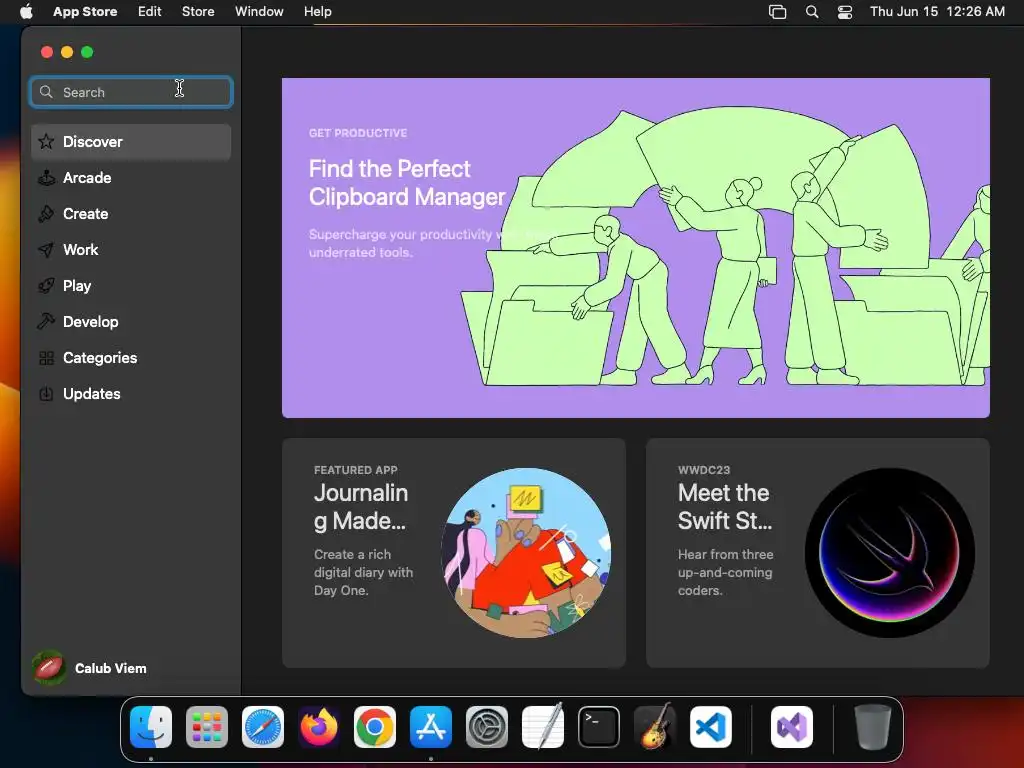Screen dimensions: 1024x768
Task: Open GarageBand from the Dock
Action: [x=655, y=727]
